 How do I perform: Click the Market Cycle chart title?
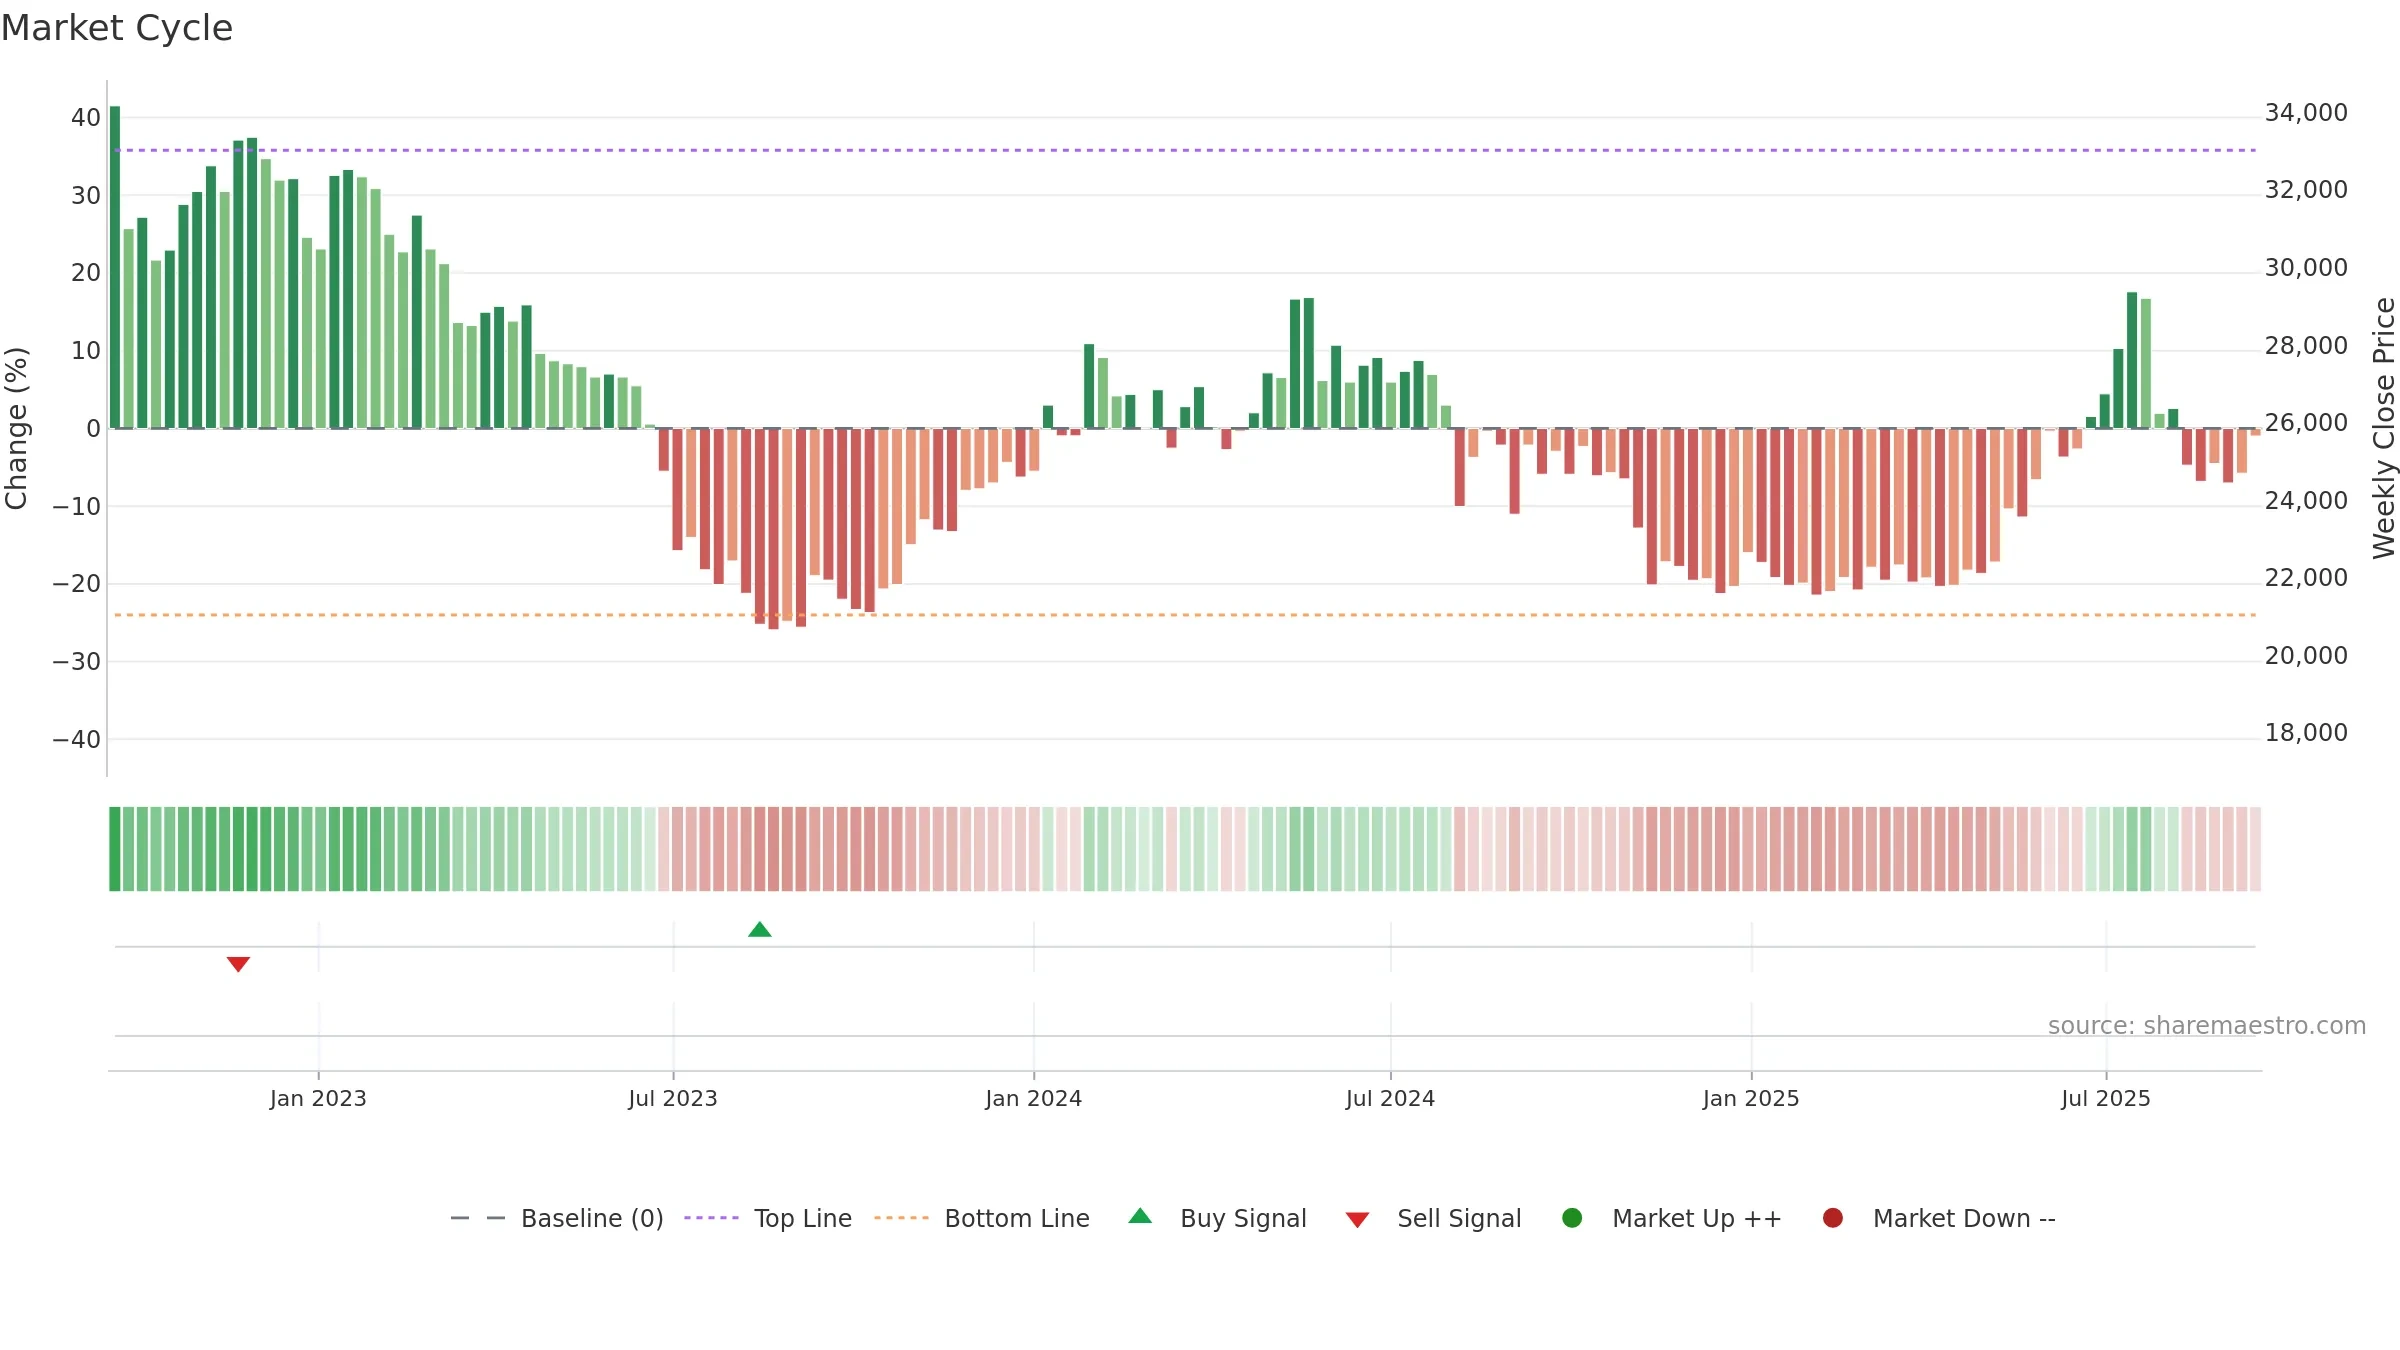117,28
